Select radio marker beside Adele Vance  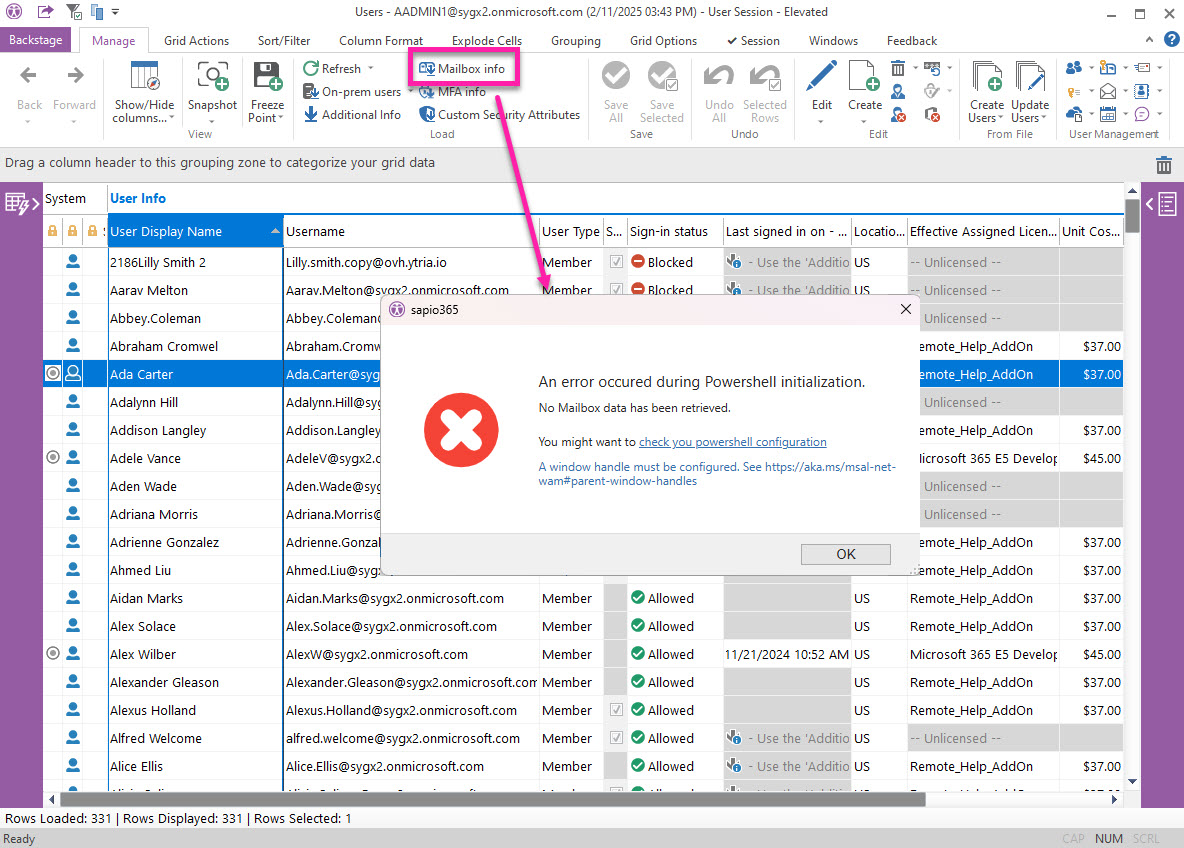pyautogui.click(x=53, y=458)
